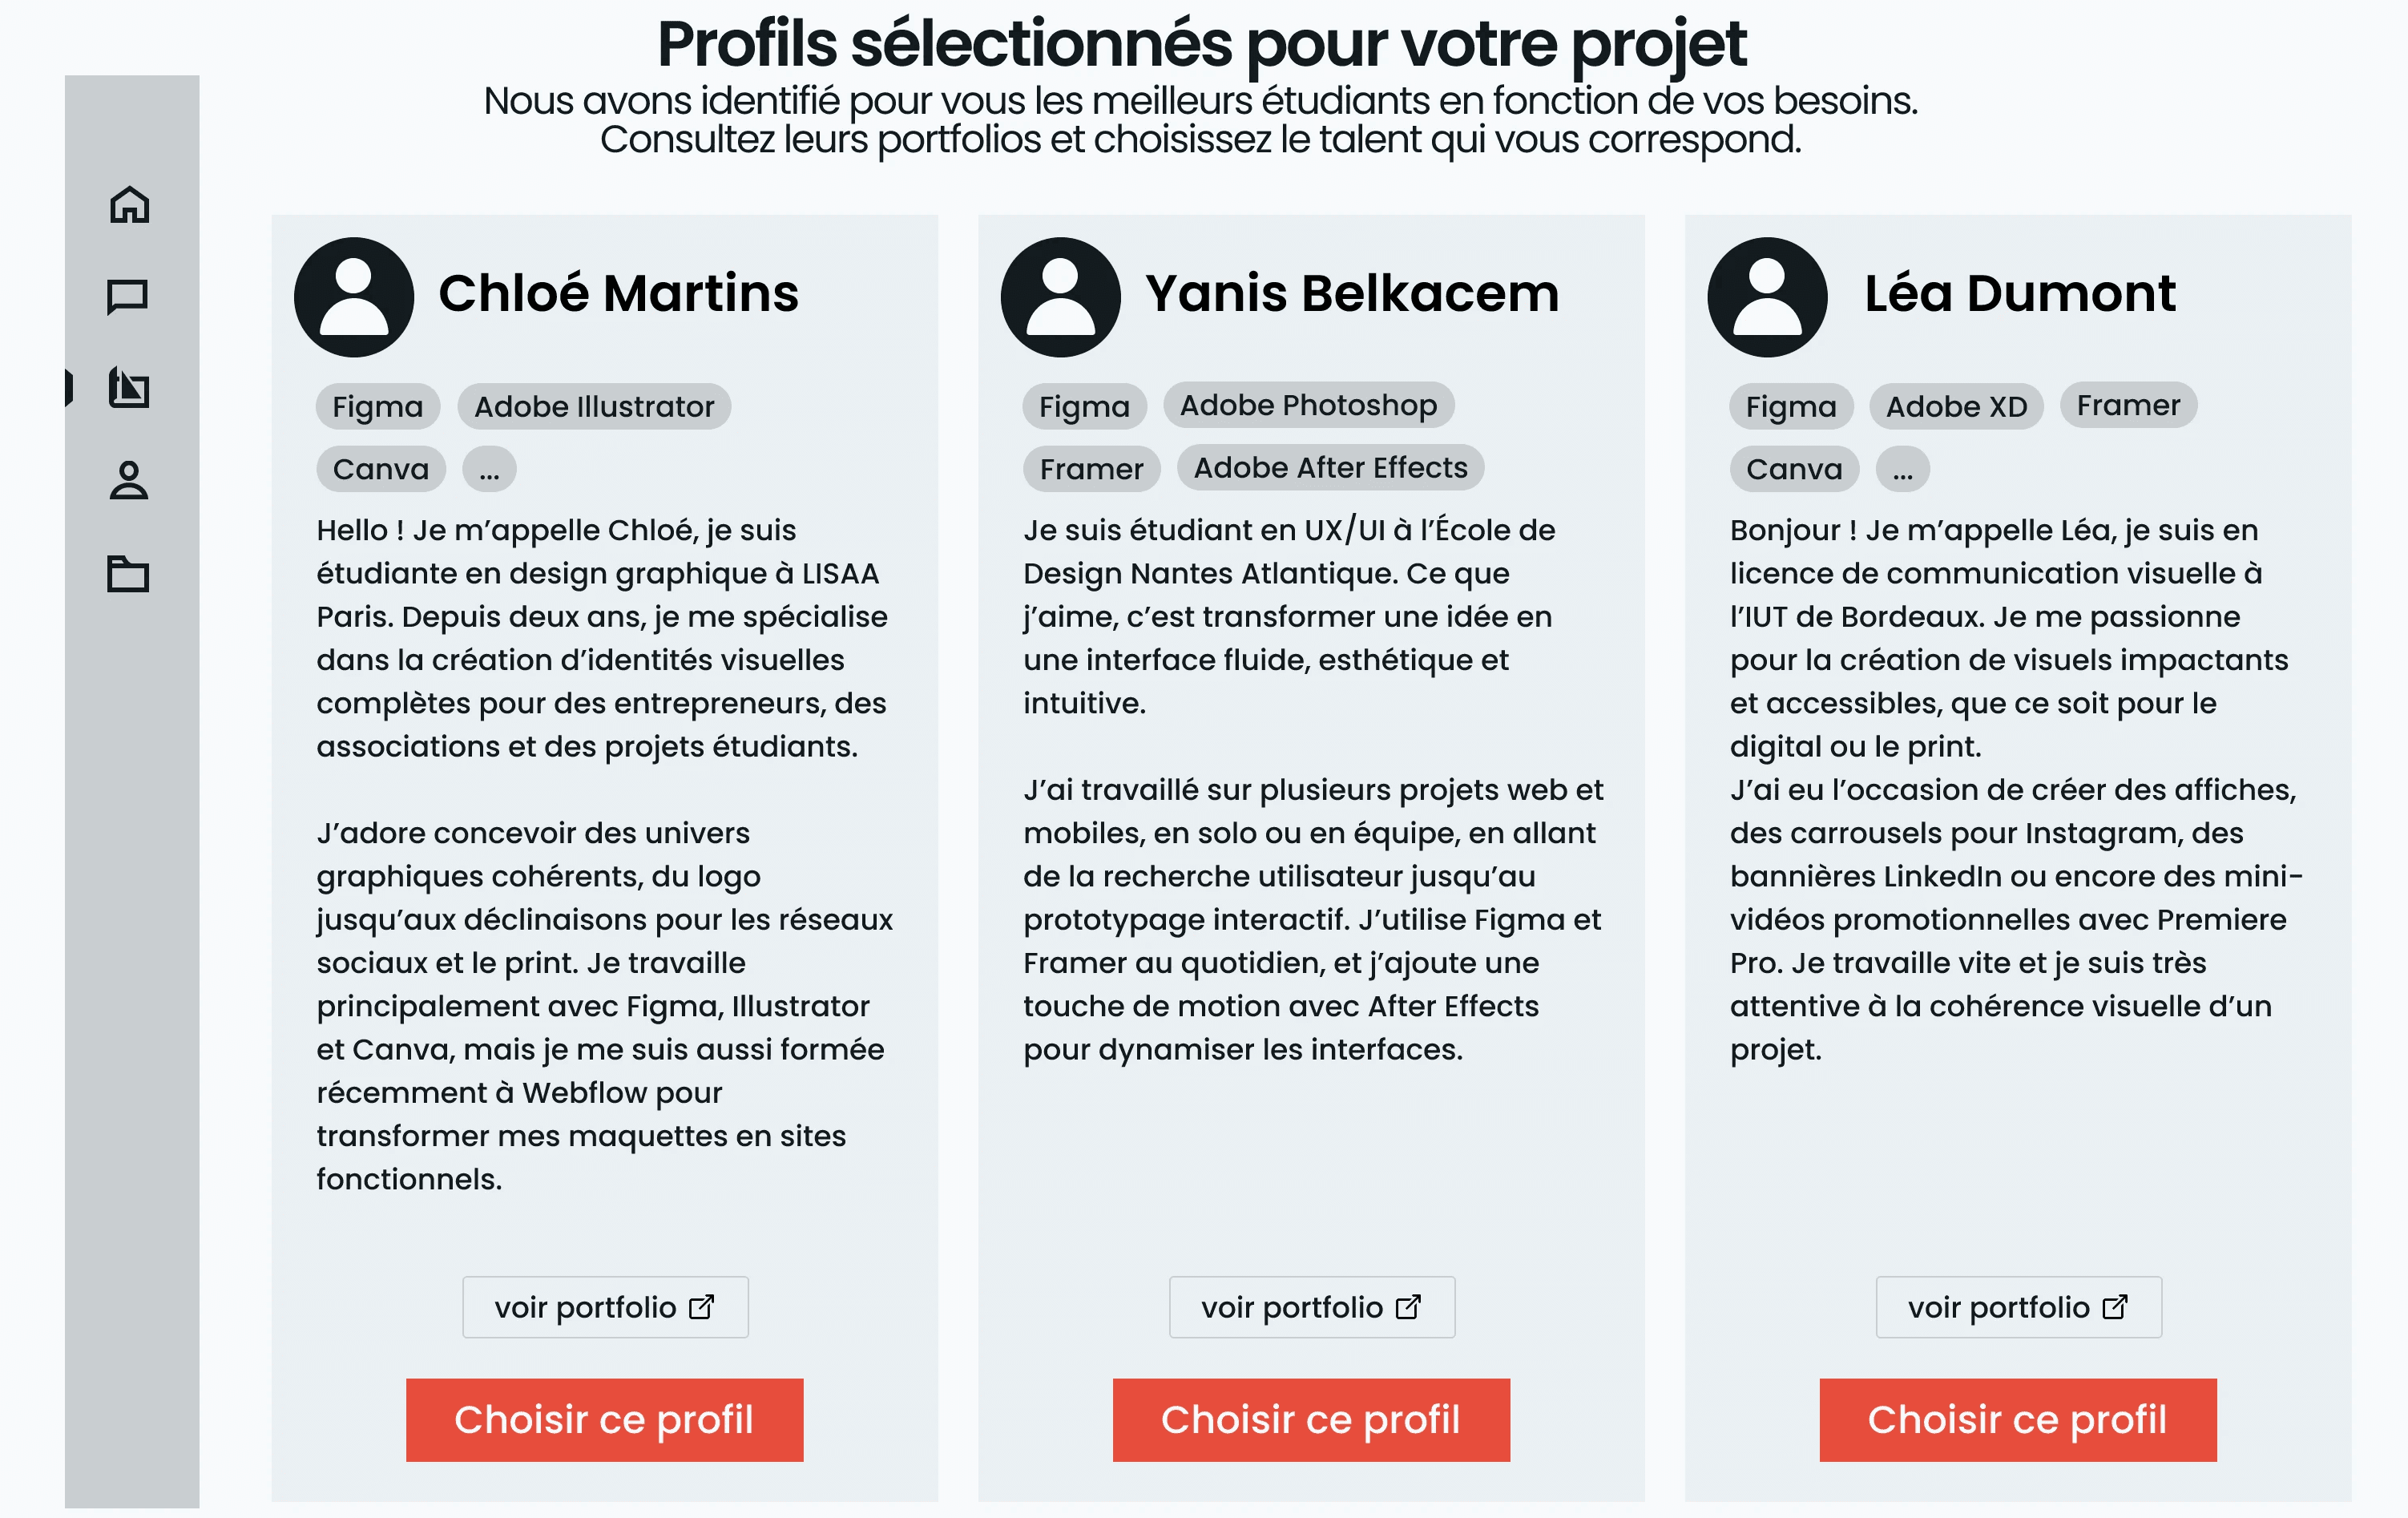Screen dimensions: 2408x1518
Task: Select the Adobe After Effects skill tag
Action: pos(1330,467)
